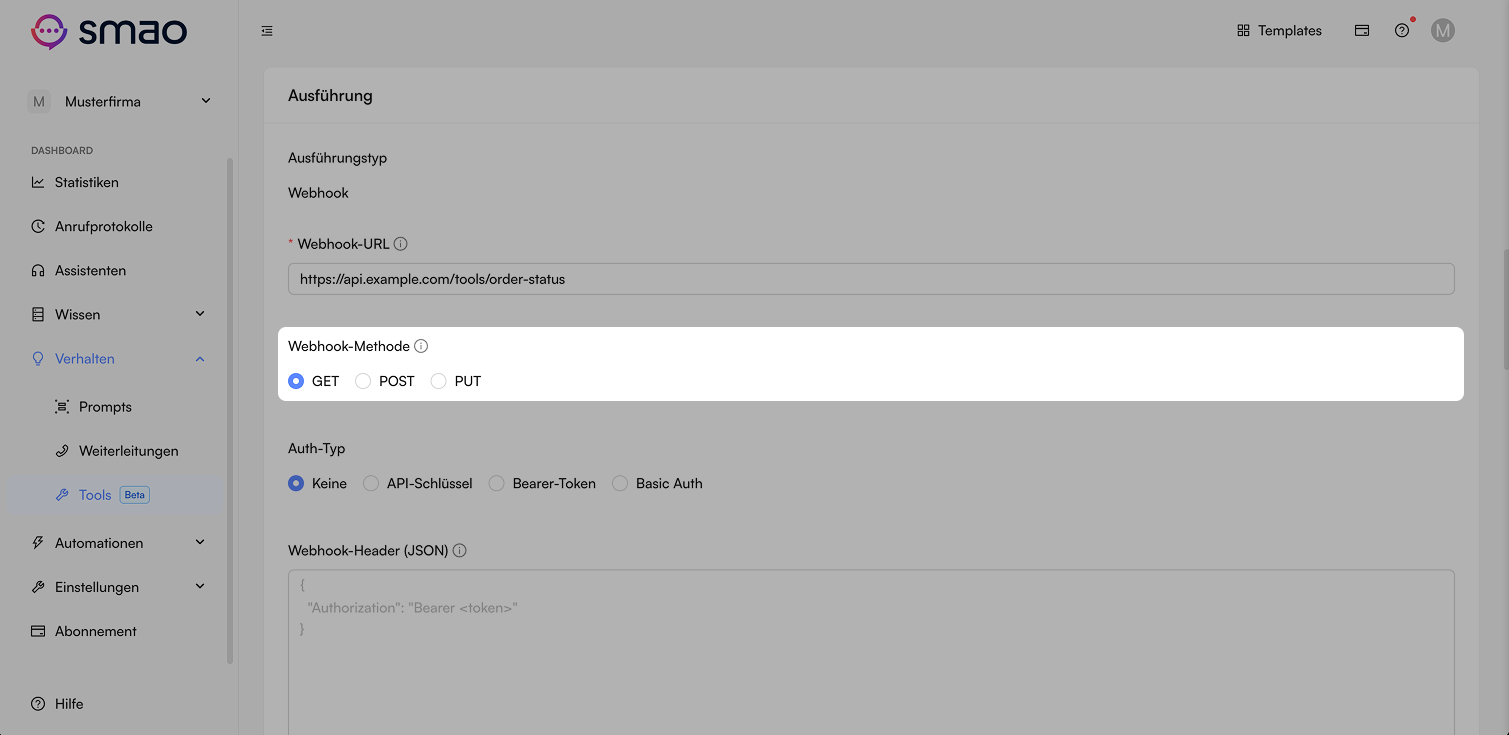Click into the Webhook-Header JSON textarea
The height and width of the screenshot is (735, 1509).
point(871,652)
